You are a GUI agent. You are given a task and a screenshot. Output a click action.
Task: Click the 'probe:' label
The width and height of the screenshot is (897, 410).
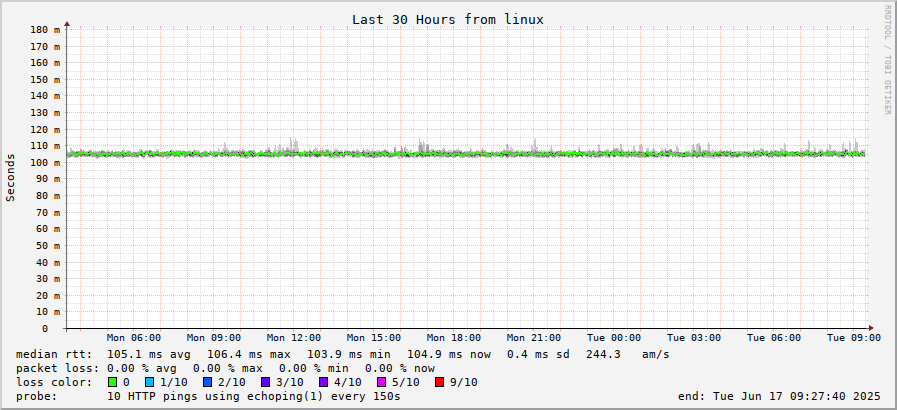point(37,396)
